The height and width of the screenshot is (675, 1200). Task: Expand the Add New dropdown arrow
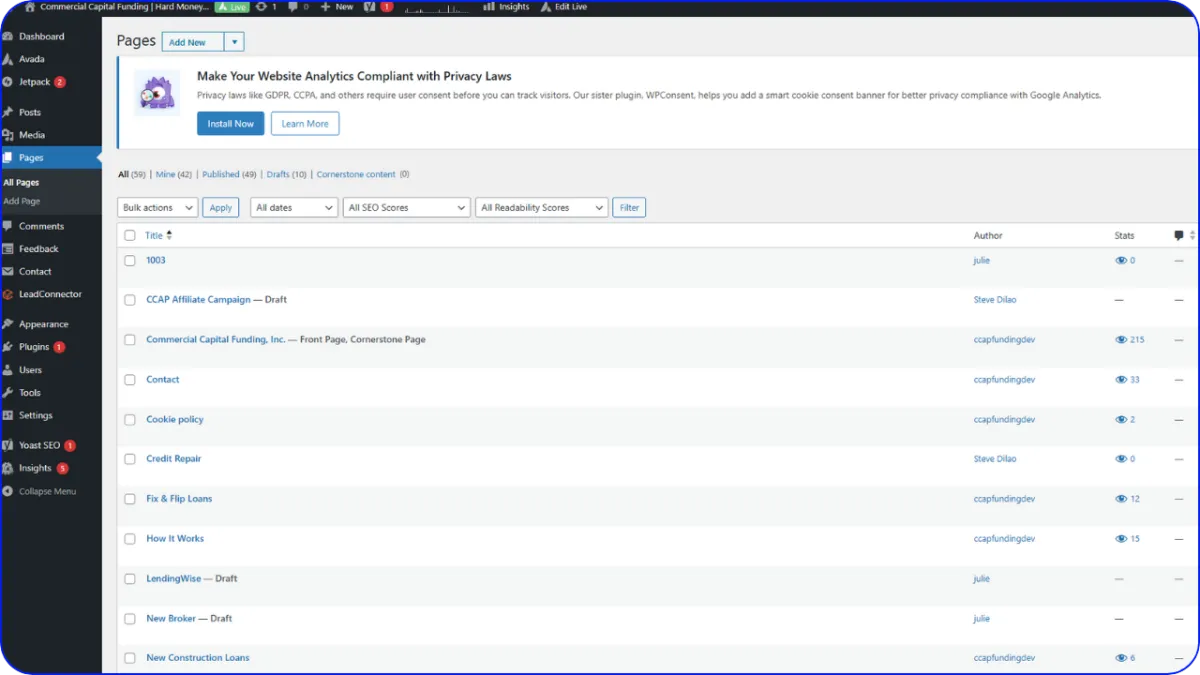pyautogui.click(x=234, y=42)
